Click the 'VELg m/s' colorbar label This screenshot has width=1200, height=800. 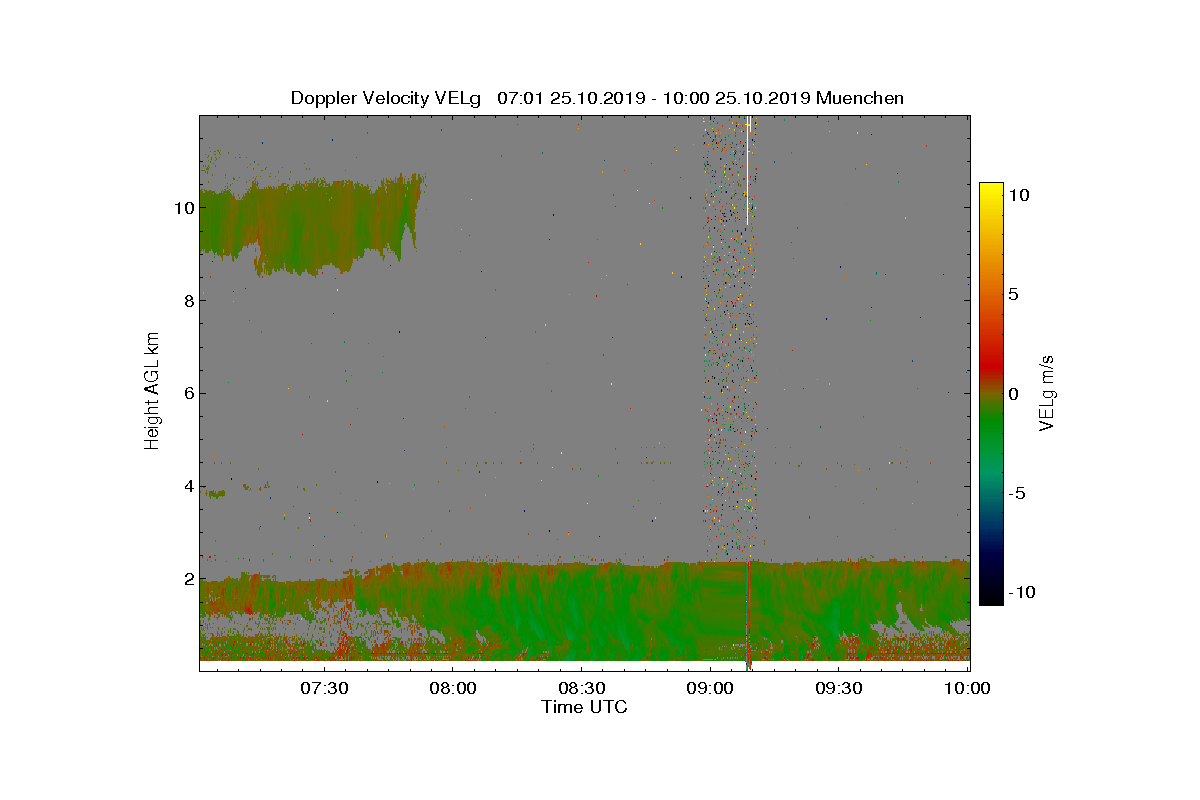click(x=1047, y=392)
